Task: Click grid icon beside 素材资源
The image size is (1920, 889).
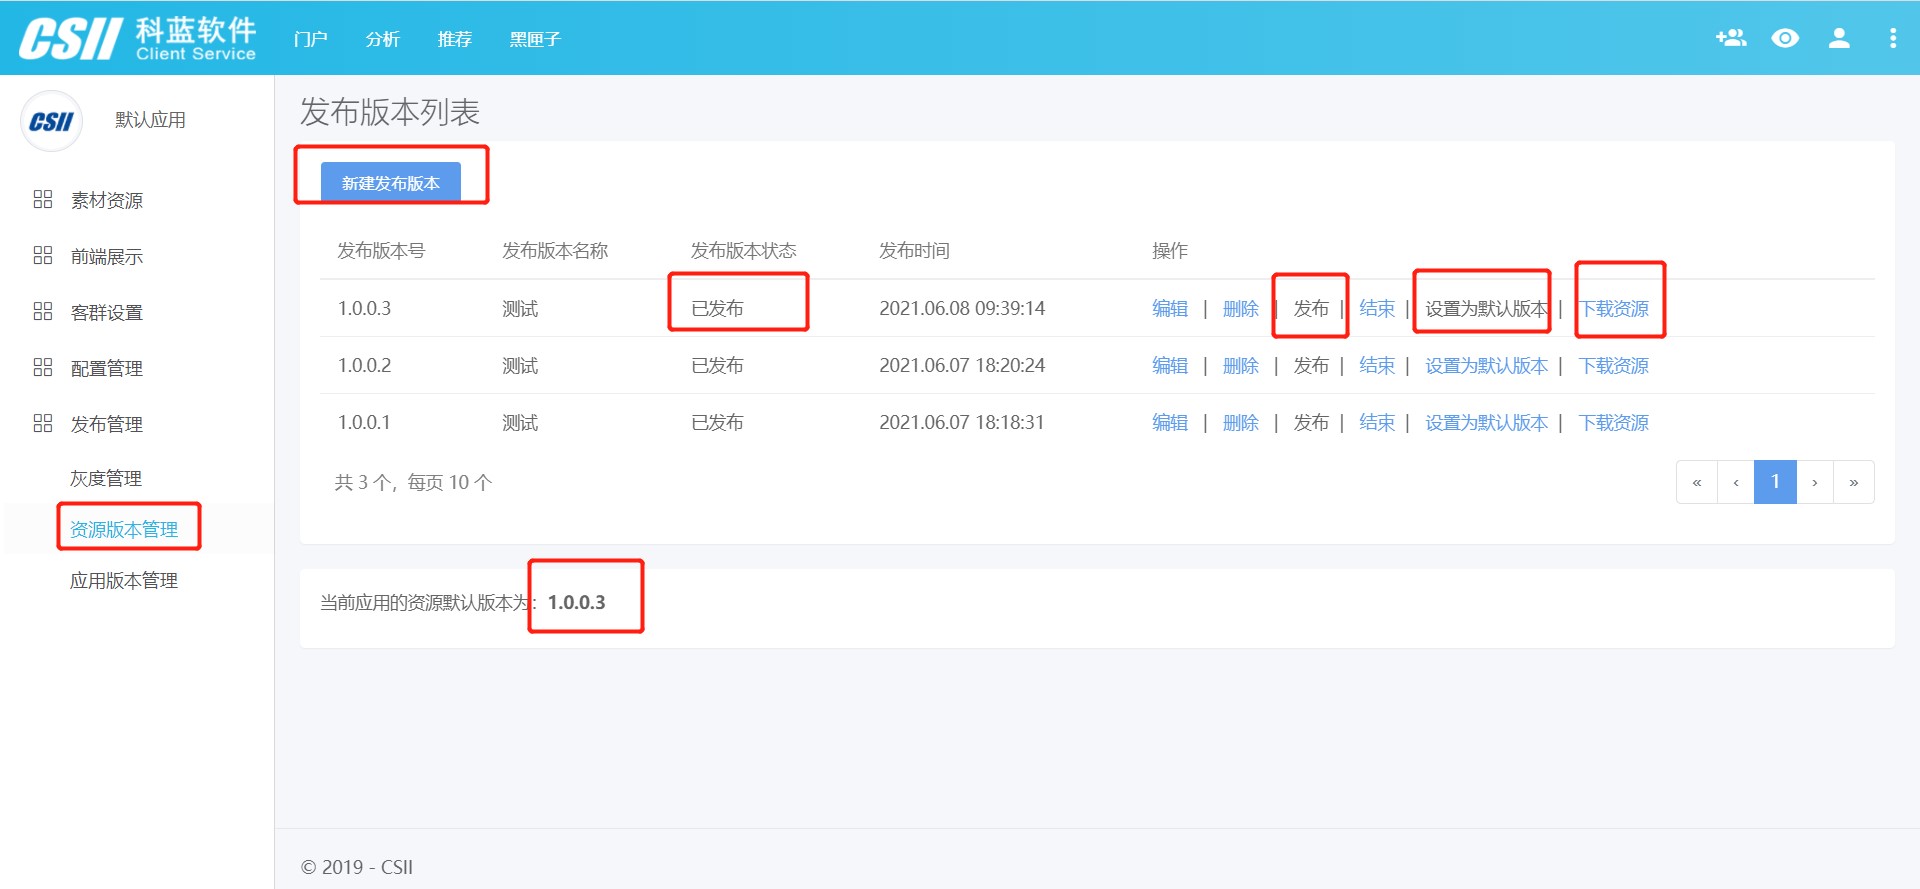Action: [43, 199]
